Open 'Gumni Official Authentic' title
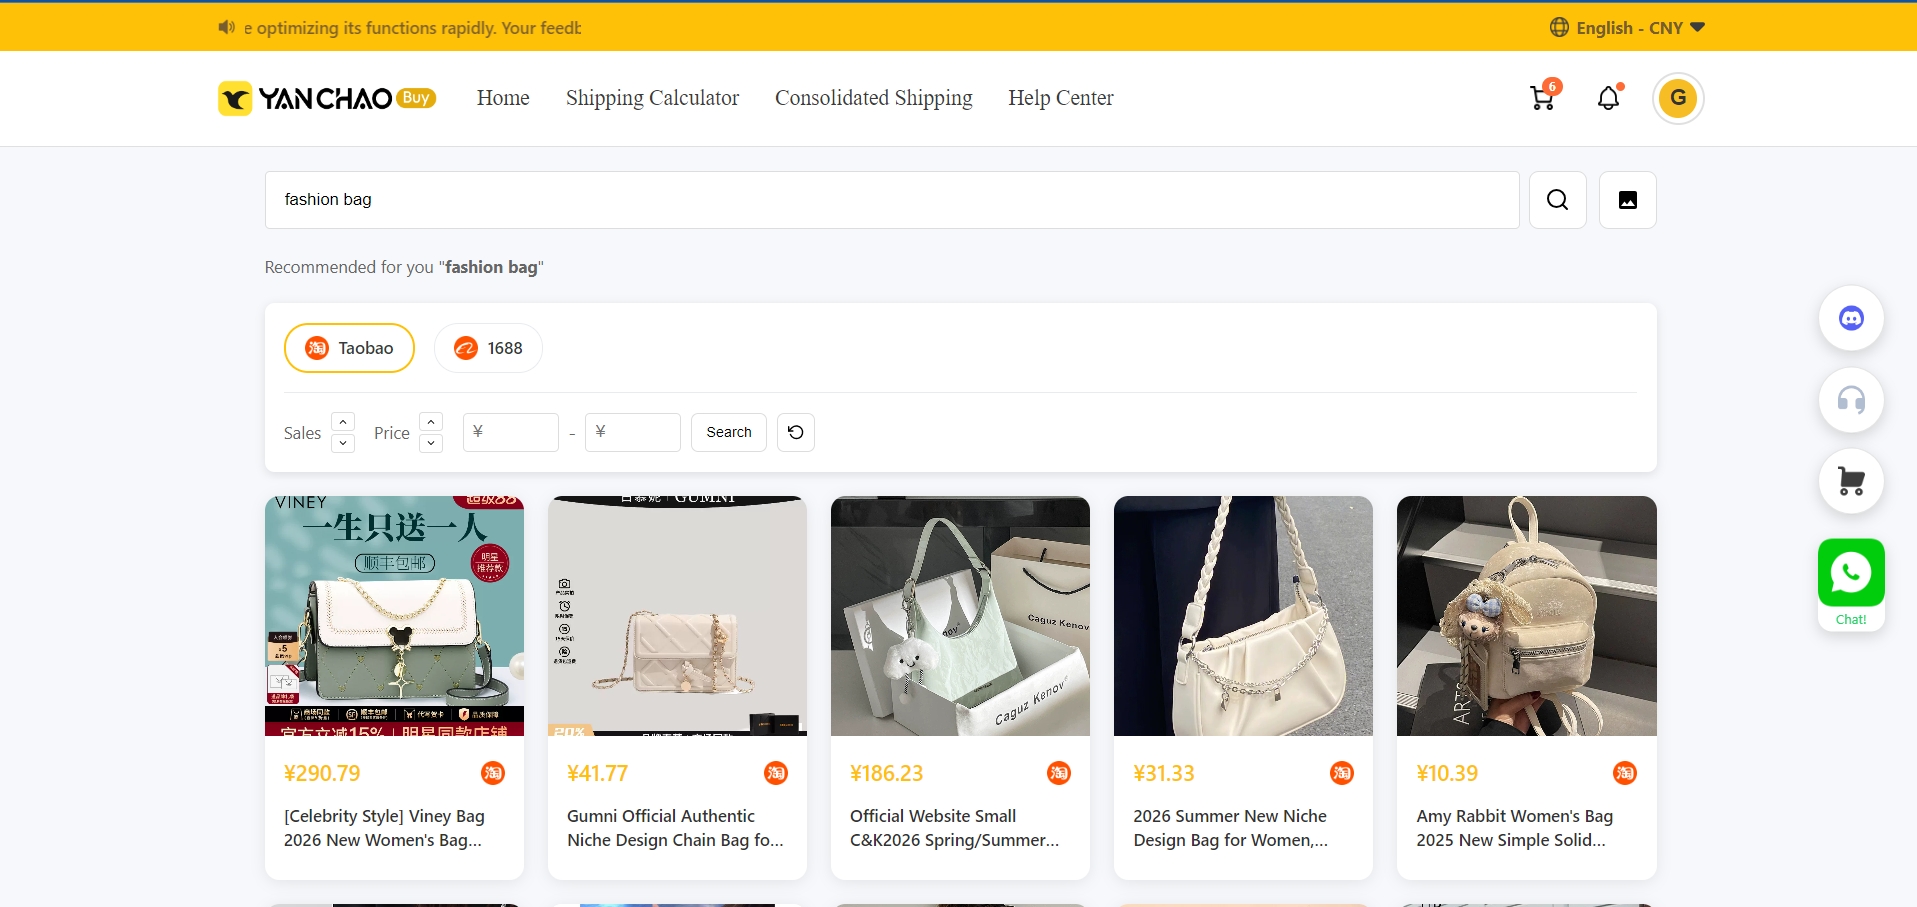 coord(675,828)
